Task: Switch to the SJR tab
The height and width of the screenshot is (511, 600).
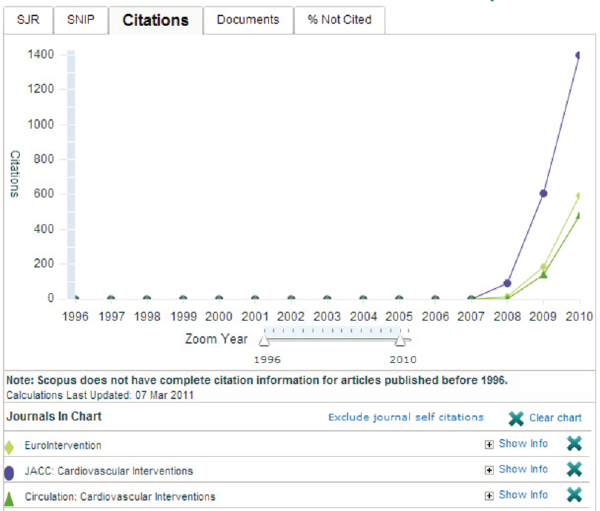Action: (x=28, y=20)
